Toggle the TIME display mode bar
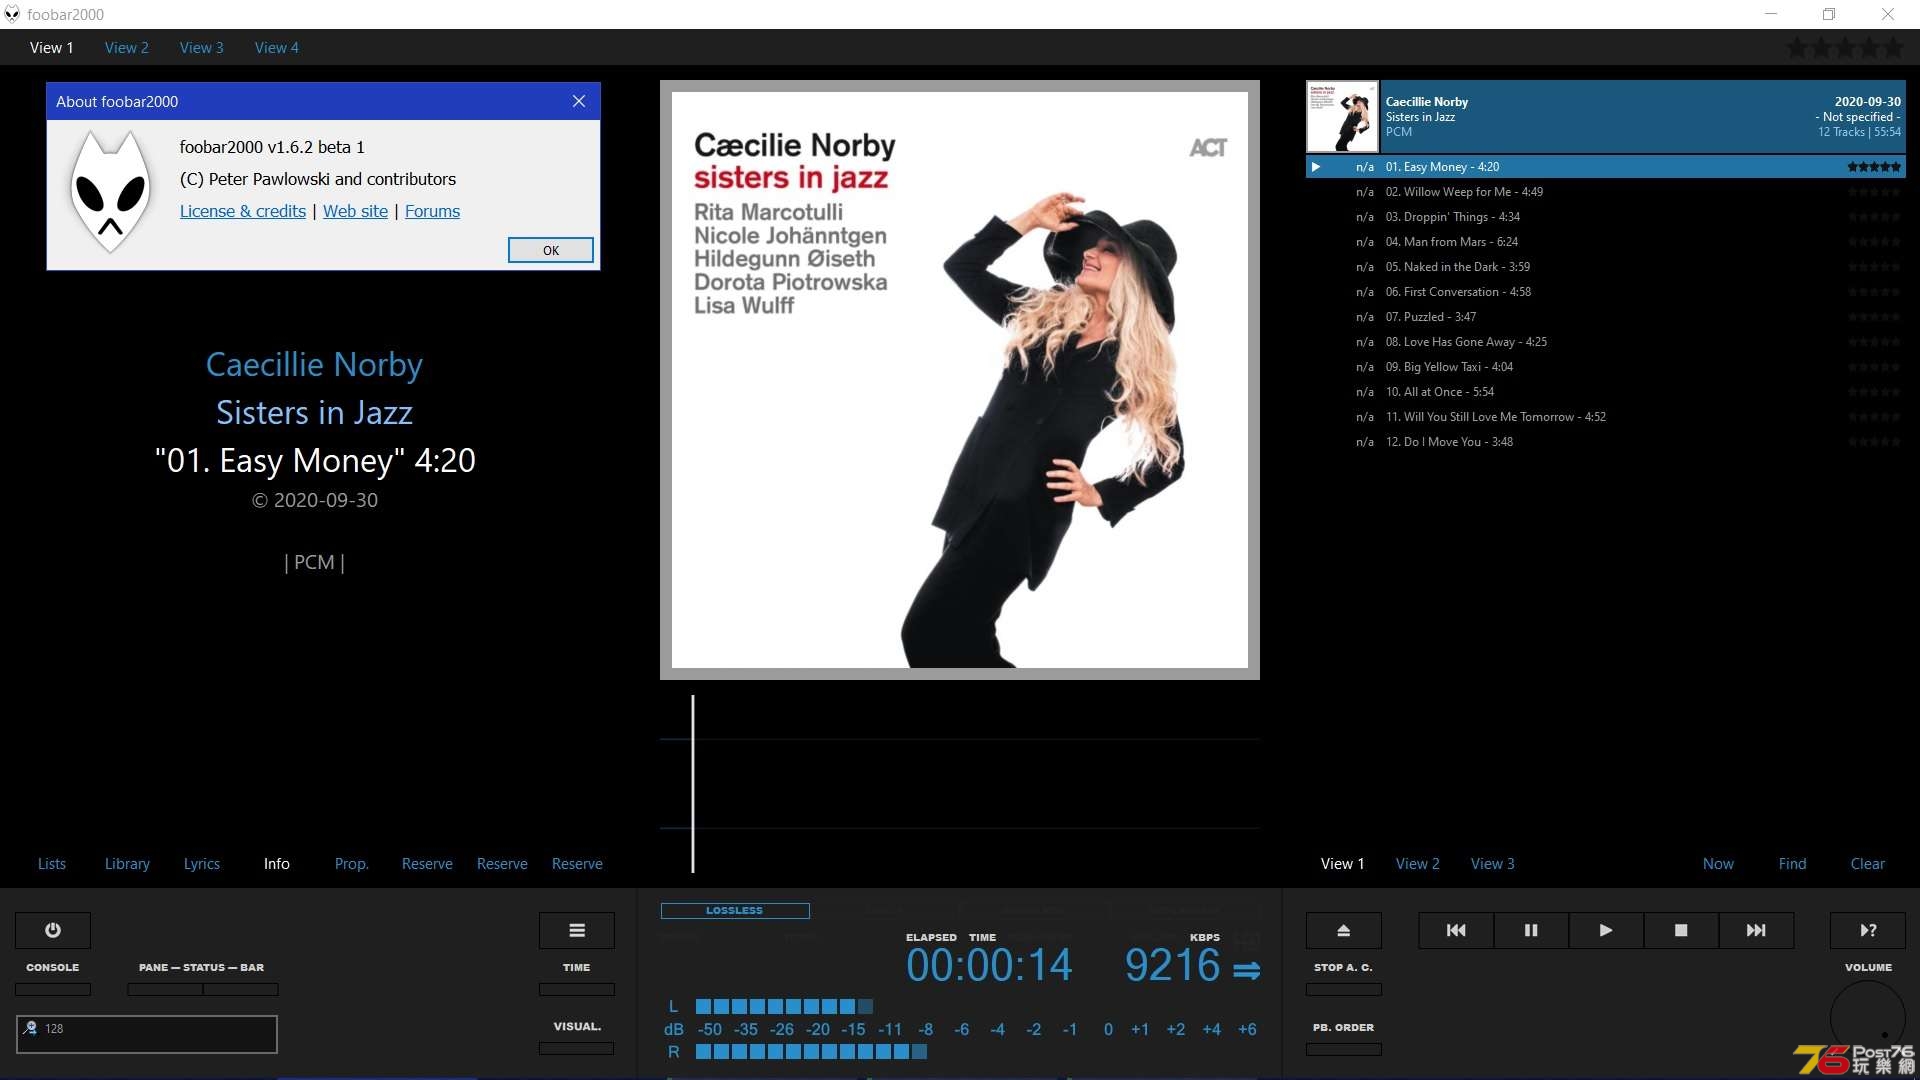 [577, 989]
